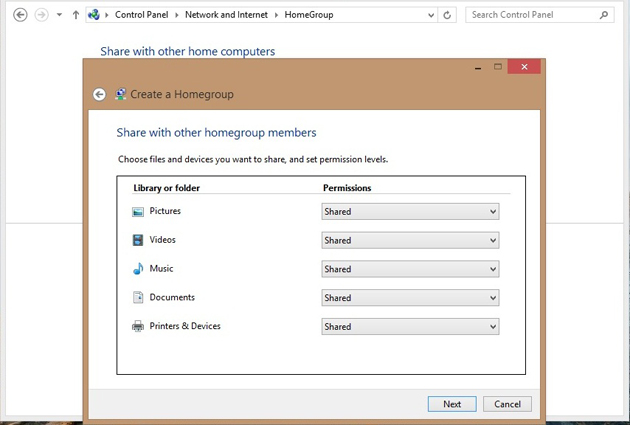Open Printers & Devices permissions dropdown
Image resolution: width=630 pixels, height=425 pixels.
click(x=410, y=327)
